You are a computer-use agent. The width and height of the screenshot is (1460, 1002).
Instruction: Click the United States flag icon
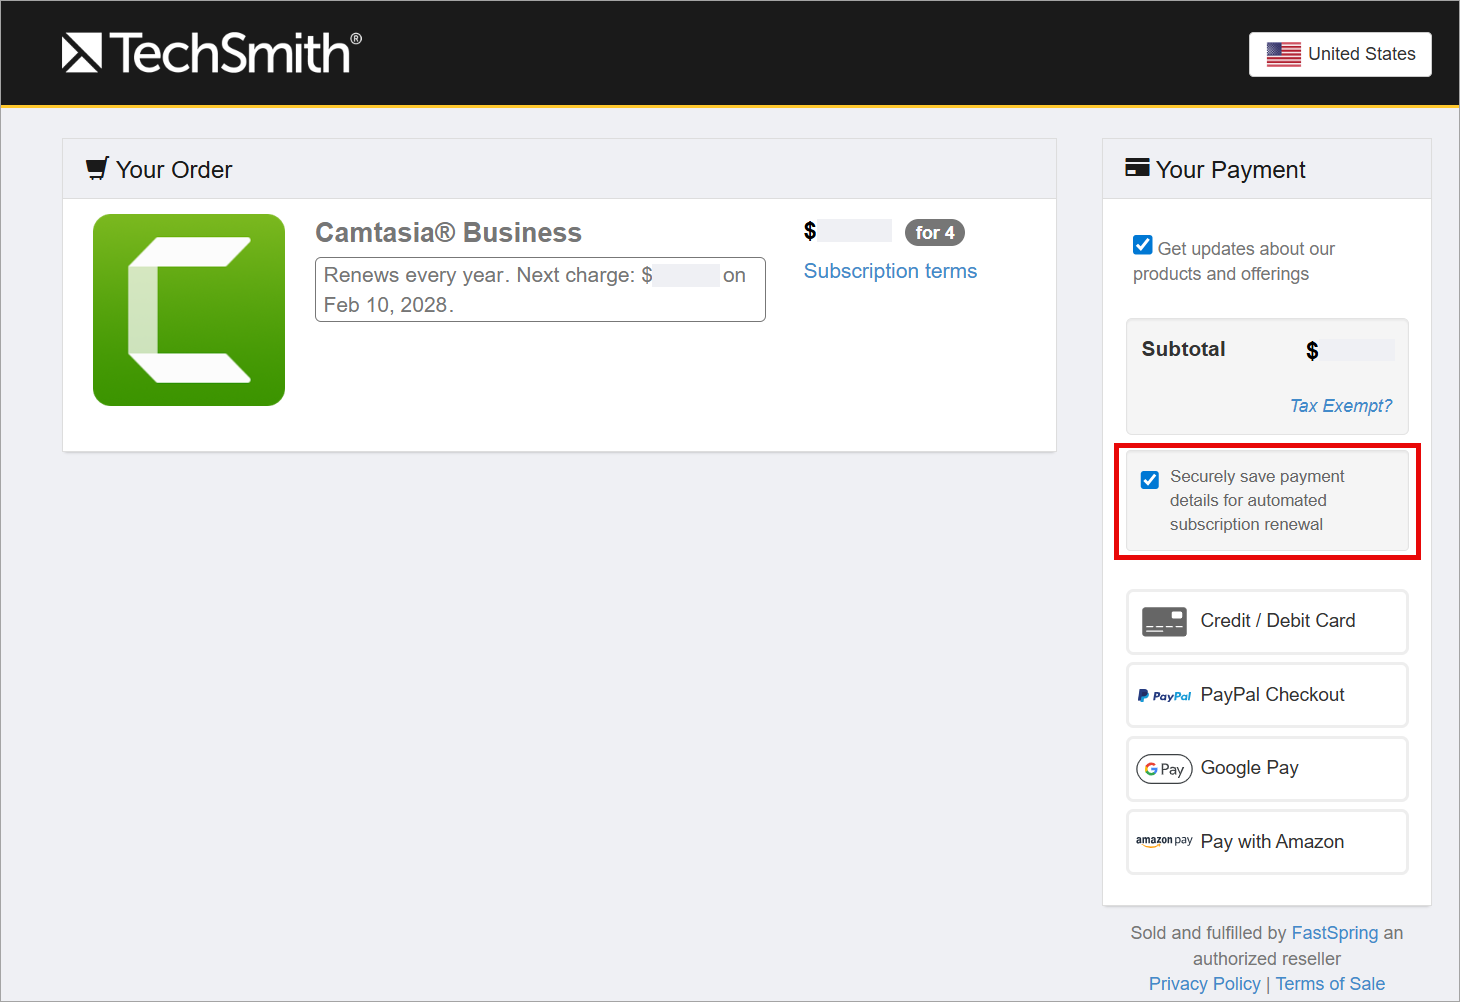click(1284, 54)
